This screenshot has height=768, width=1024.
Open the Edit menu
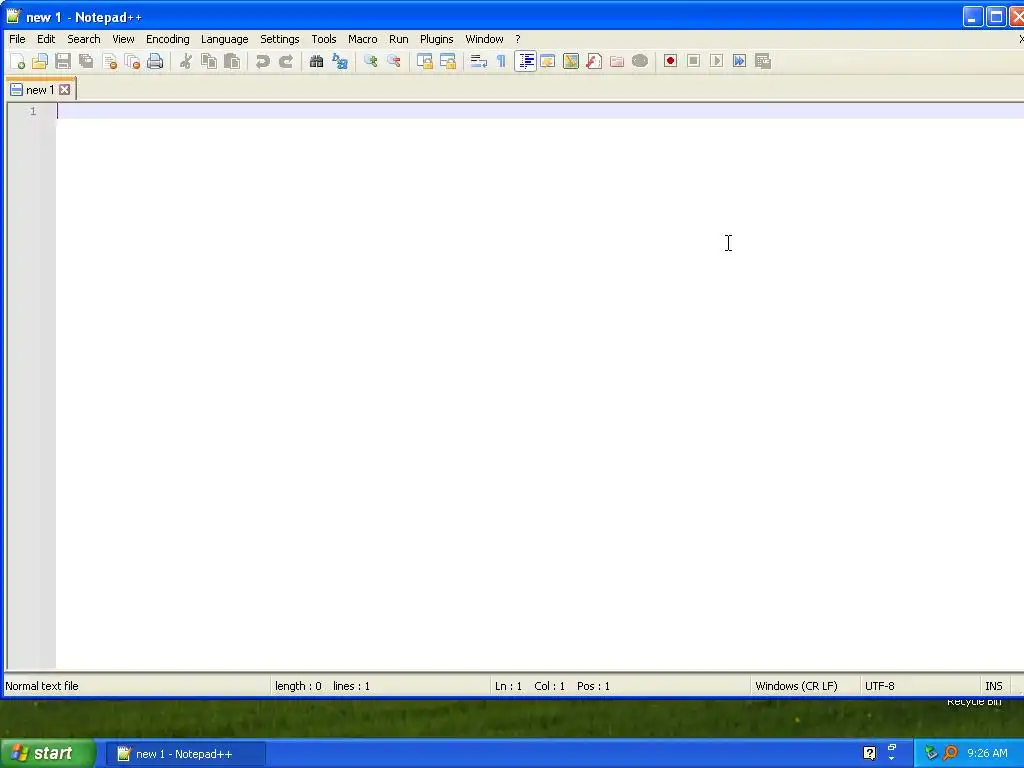(x=46, y=39)
